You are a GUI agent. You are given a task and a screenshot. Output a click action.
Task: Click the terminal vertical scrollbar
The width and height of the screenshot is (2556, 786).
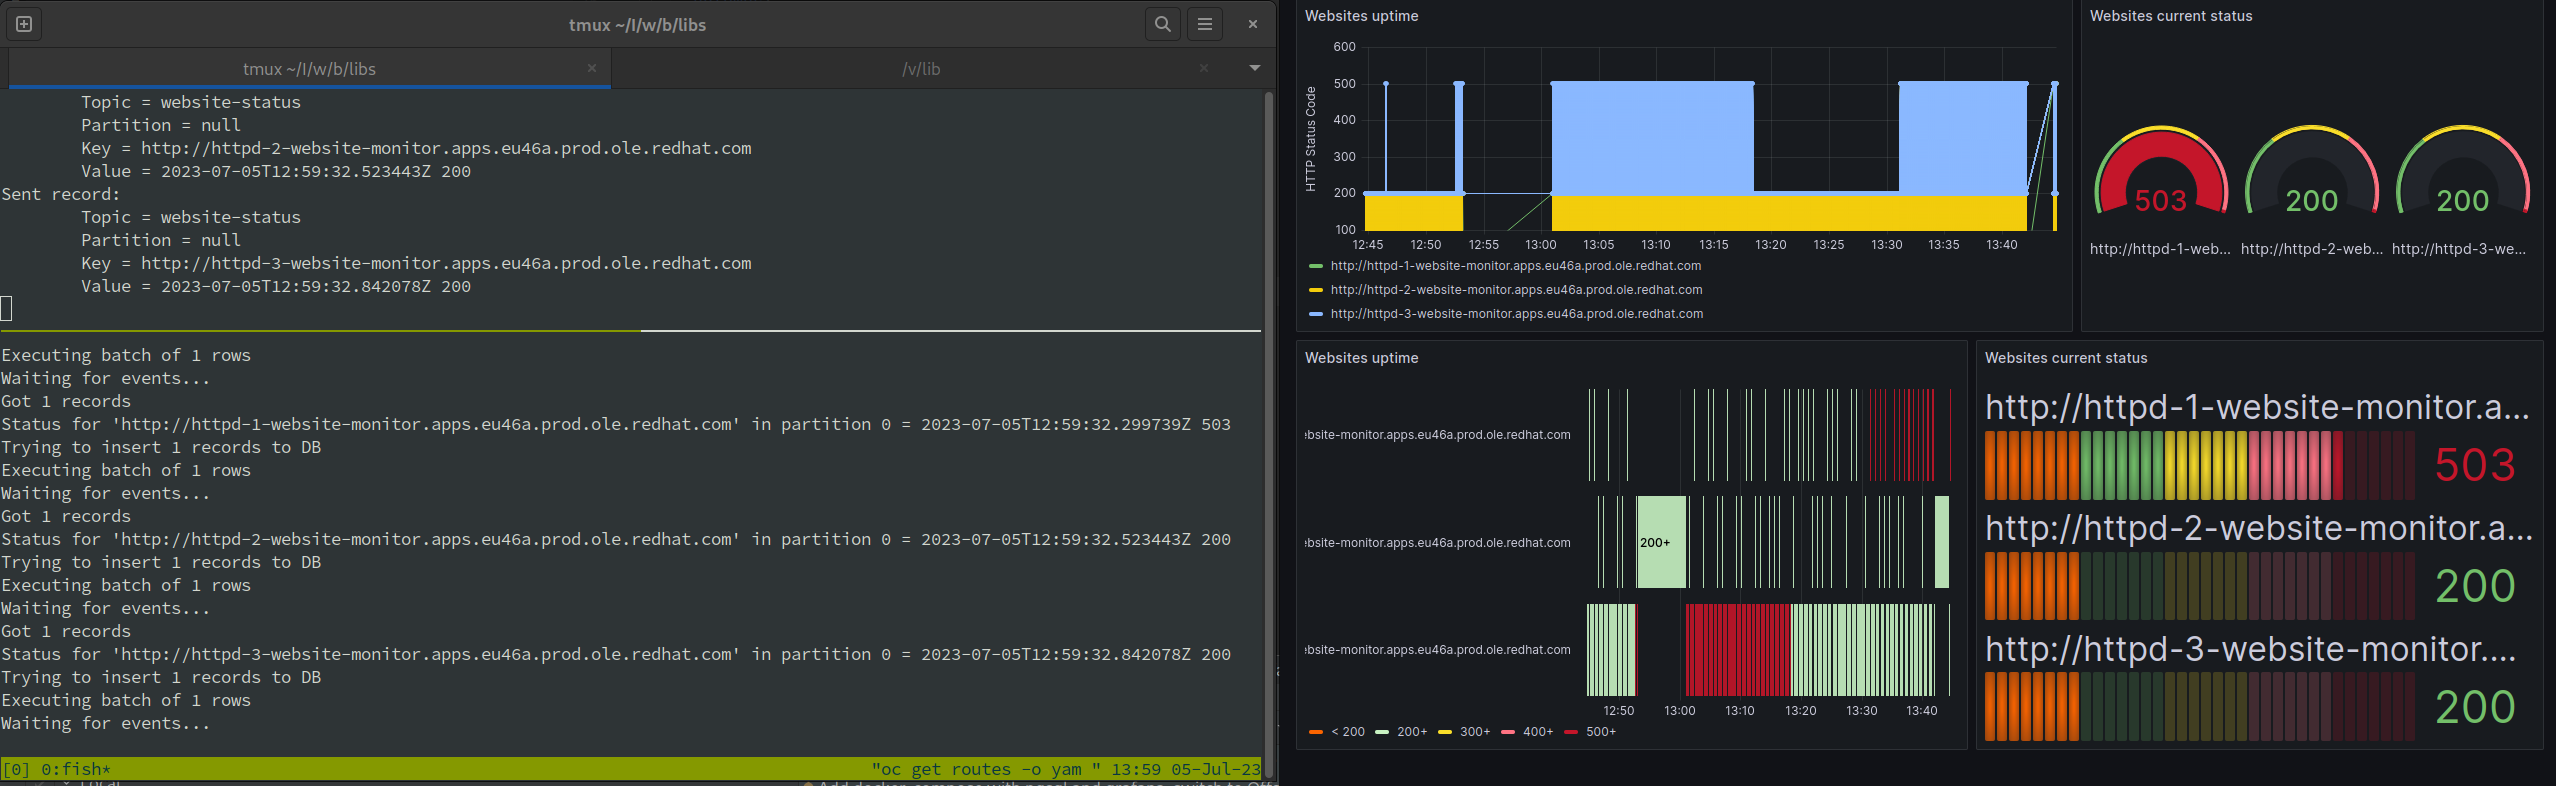point(1268,420)
